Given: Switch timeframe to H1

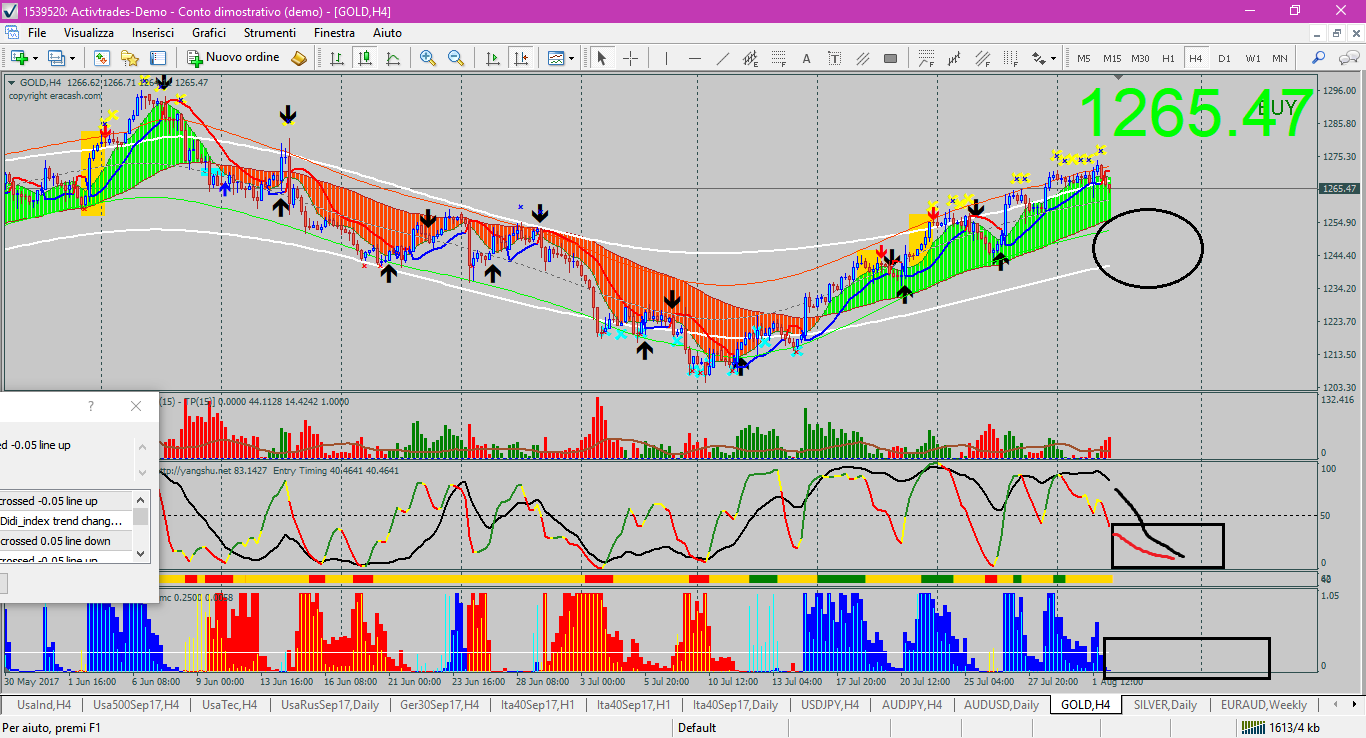Looking at the screenshot, I should tap(1168, 58).
